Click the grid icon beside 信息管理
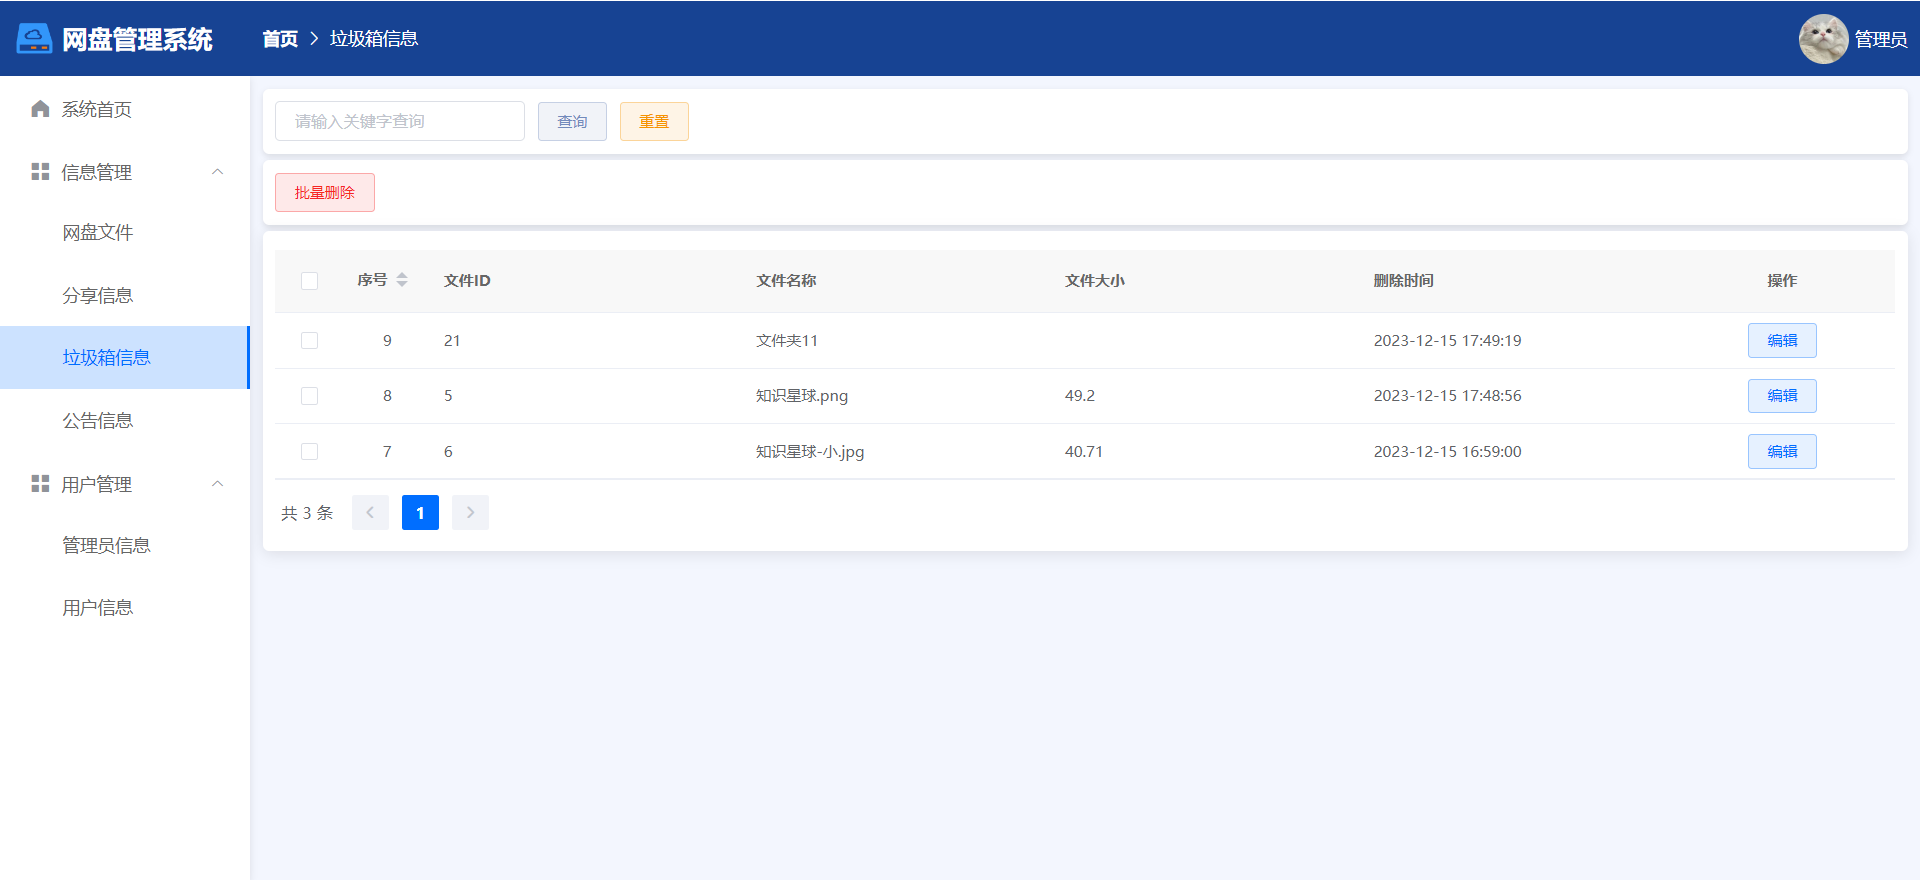Viewport: 1920px width, 880px height. [x=40, y=172]
